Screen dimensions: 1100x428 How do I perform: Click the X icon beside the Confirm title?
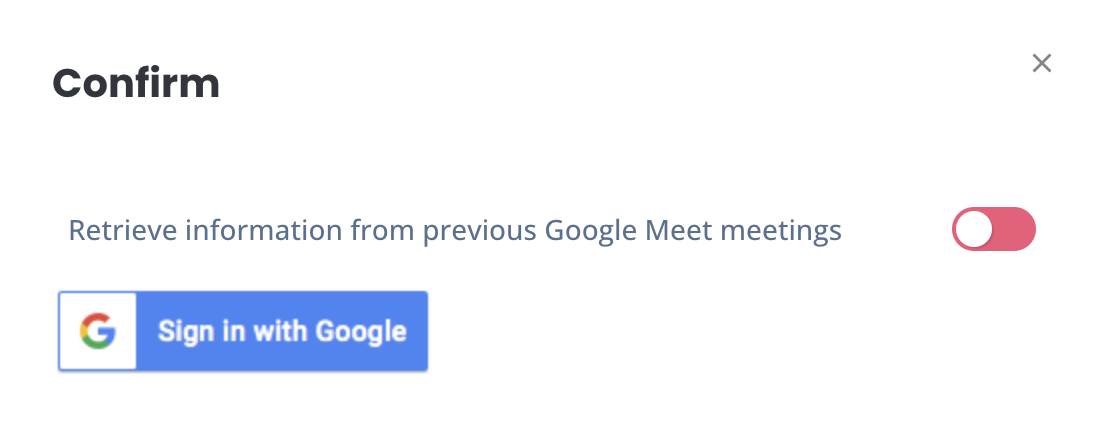(x=1042, y=63)
